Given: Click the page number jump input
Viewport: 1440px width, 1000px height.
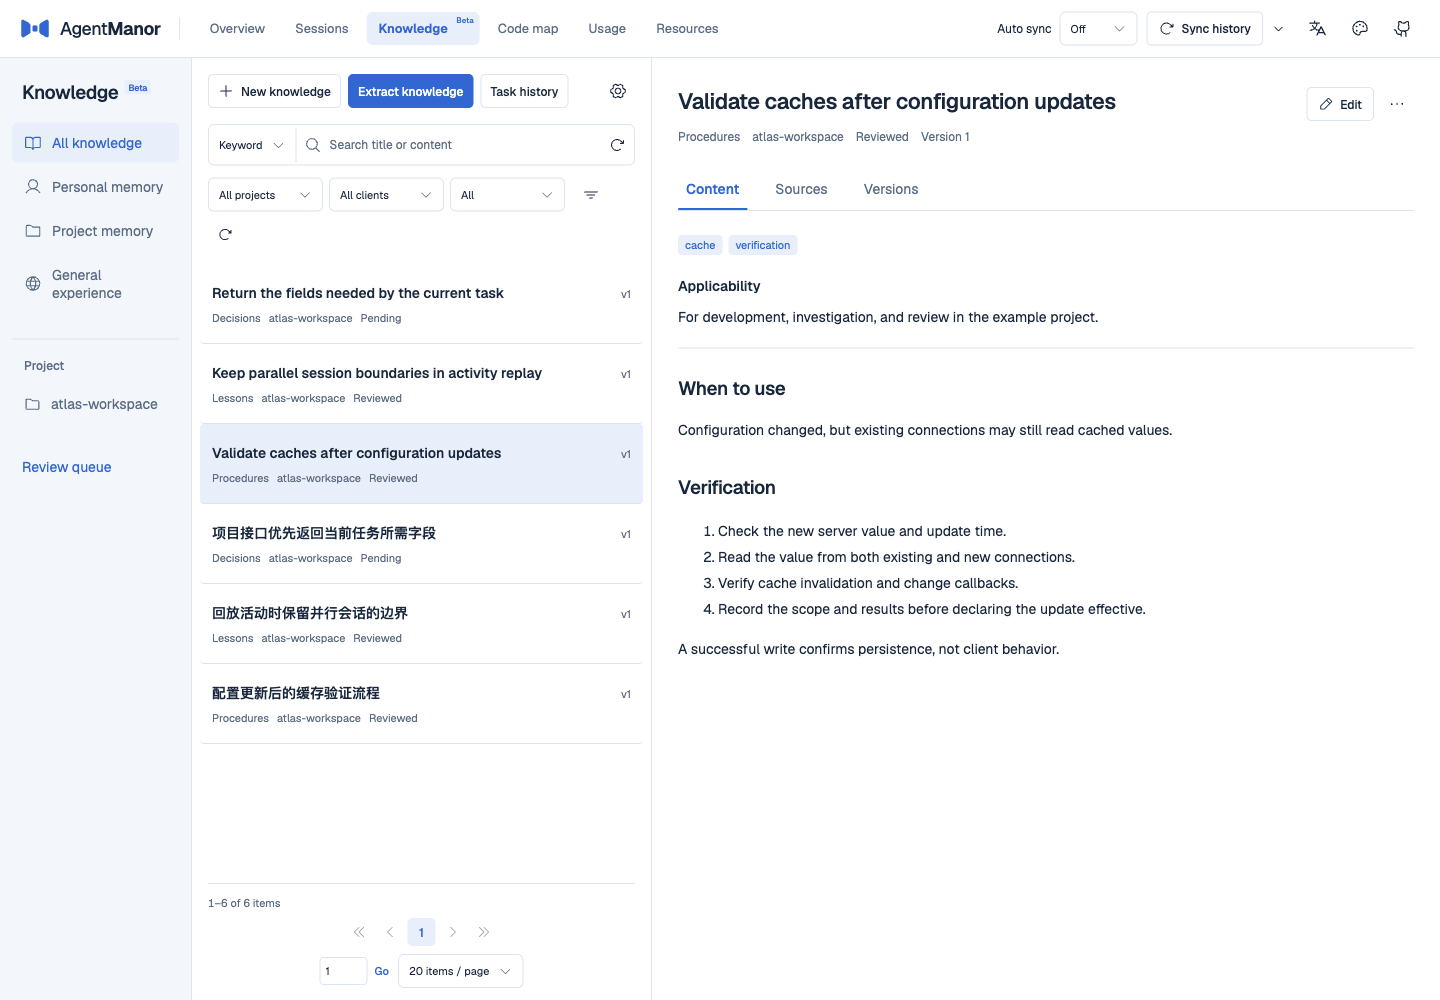Looking at the screenshot, I should coord(343,971).
